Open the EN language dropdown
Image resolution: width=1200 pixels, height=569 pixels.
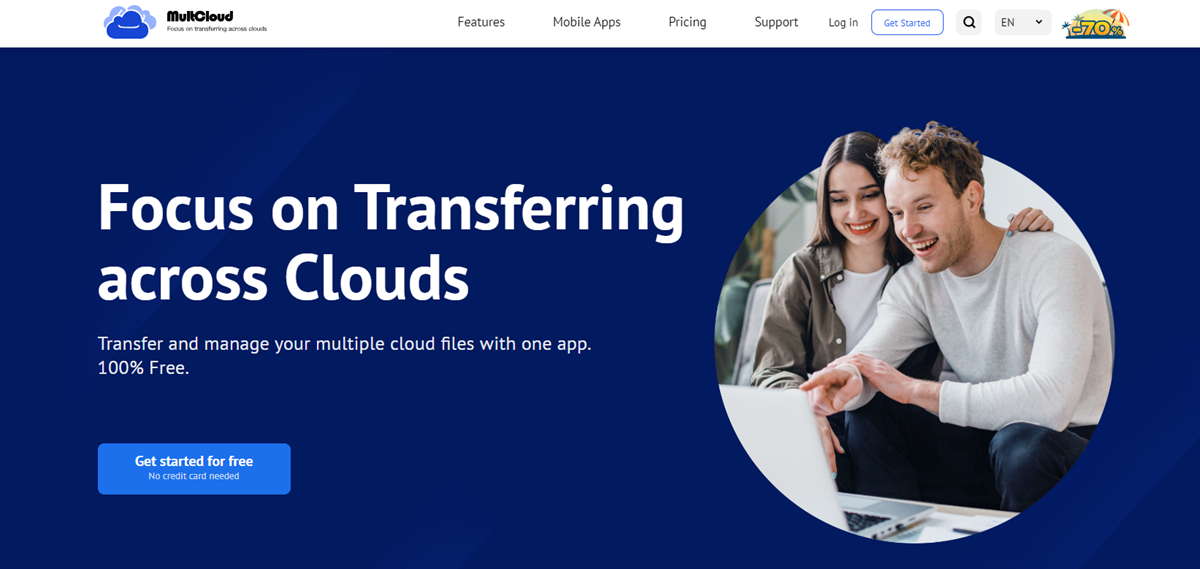point(1022,22)
